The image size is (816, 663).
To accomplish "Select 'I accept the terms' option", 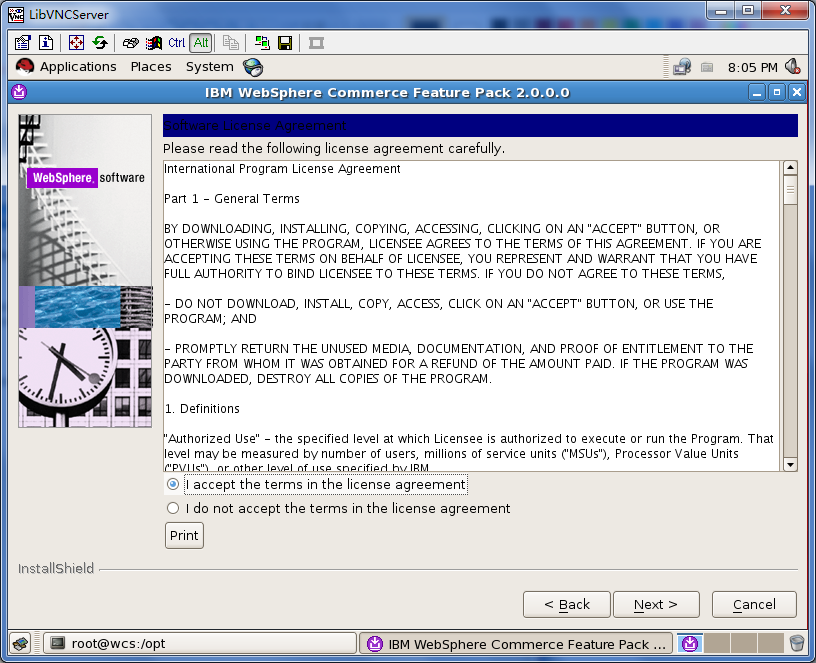I will pos(173,484).
